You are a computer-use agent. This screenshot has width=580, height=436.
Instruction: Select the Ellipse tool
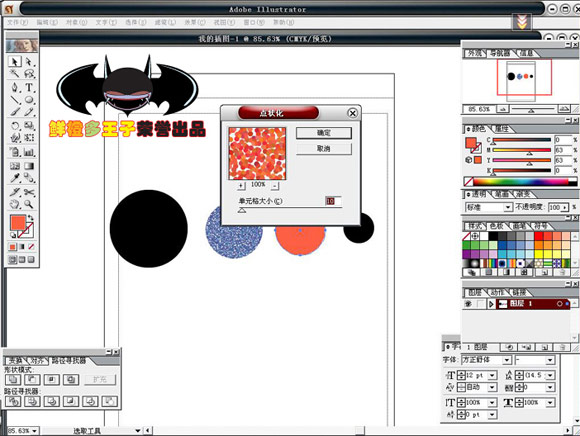point(29,100)
